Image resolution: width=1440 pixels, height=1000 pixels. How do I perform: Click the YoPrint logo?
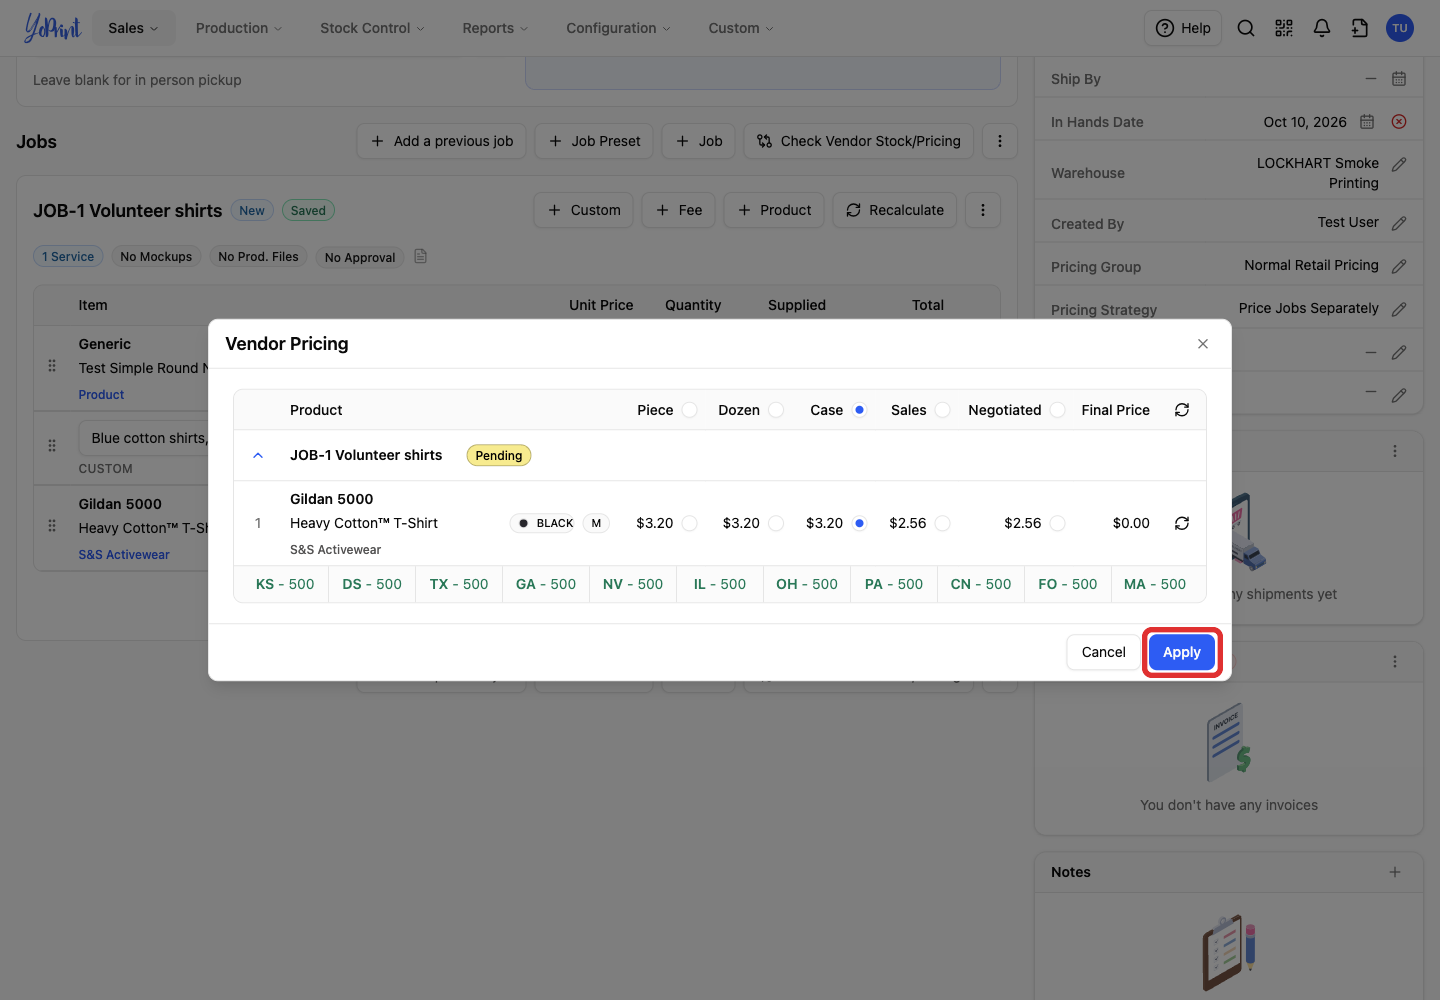[52, 28]
